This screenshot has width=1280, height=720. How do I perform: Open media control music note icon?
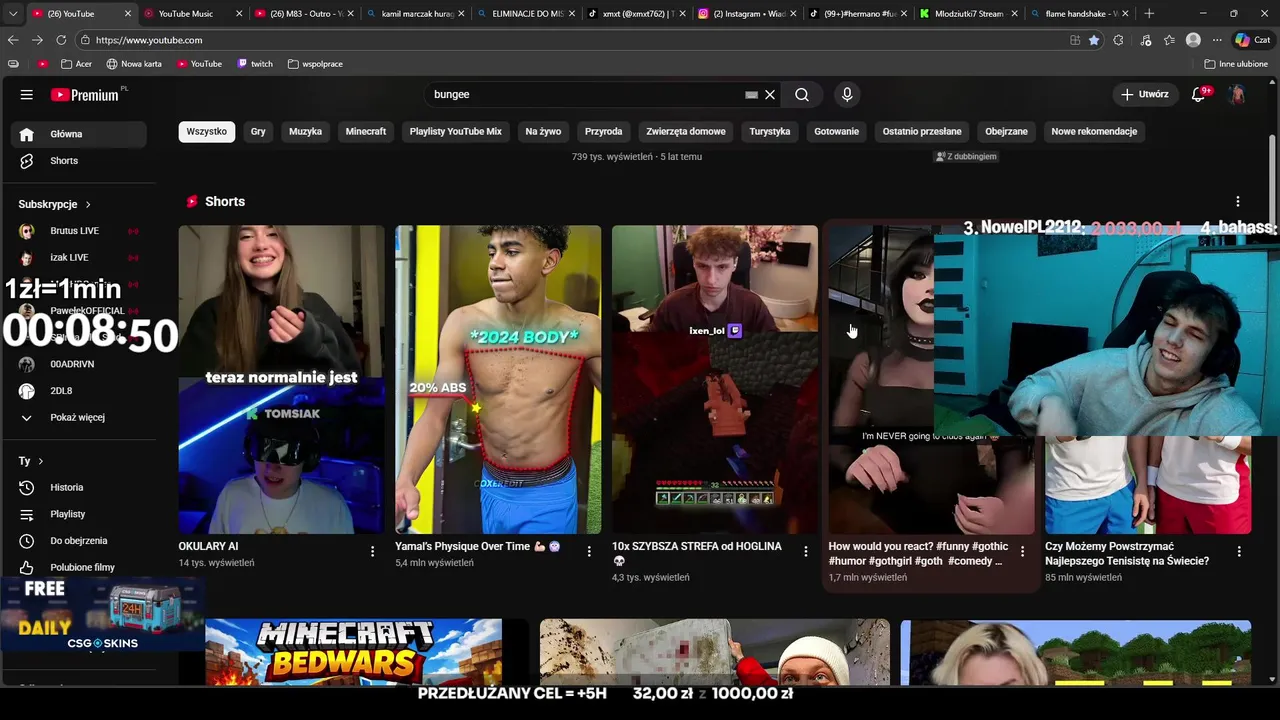click(1145, 40)
